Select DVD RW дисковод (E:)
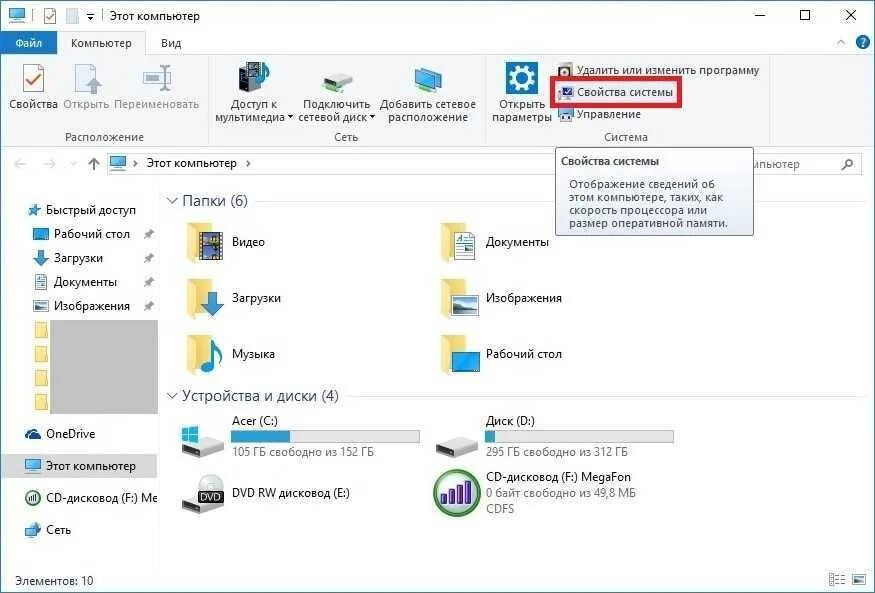This screenshot has height=593, width=875. pyautogui.click(x=266, y=493)
